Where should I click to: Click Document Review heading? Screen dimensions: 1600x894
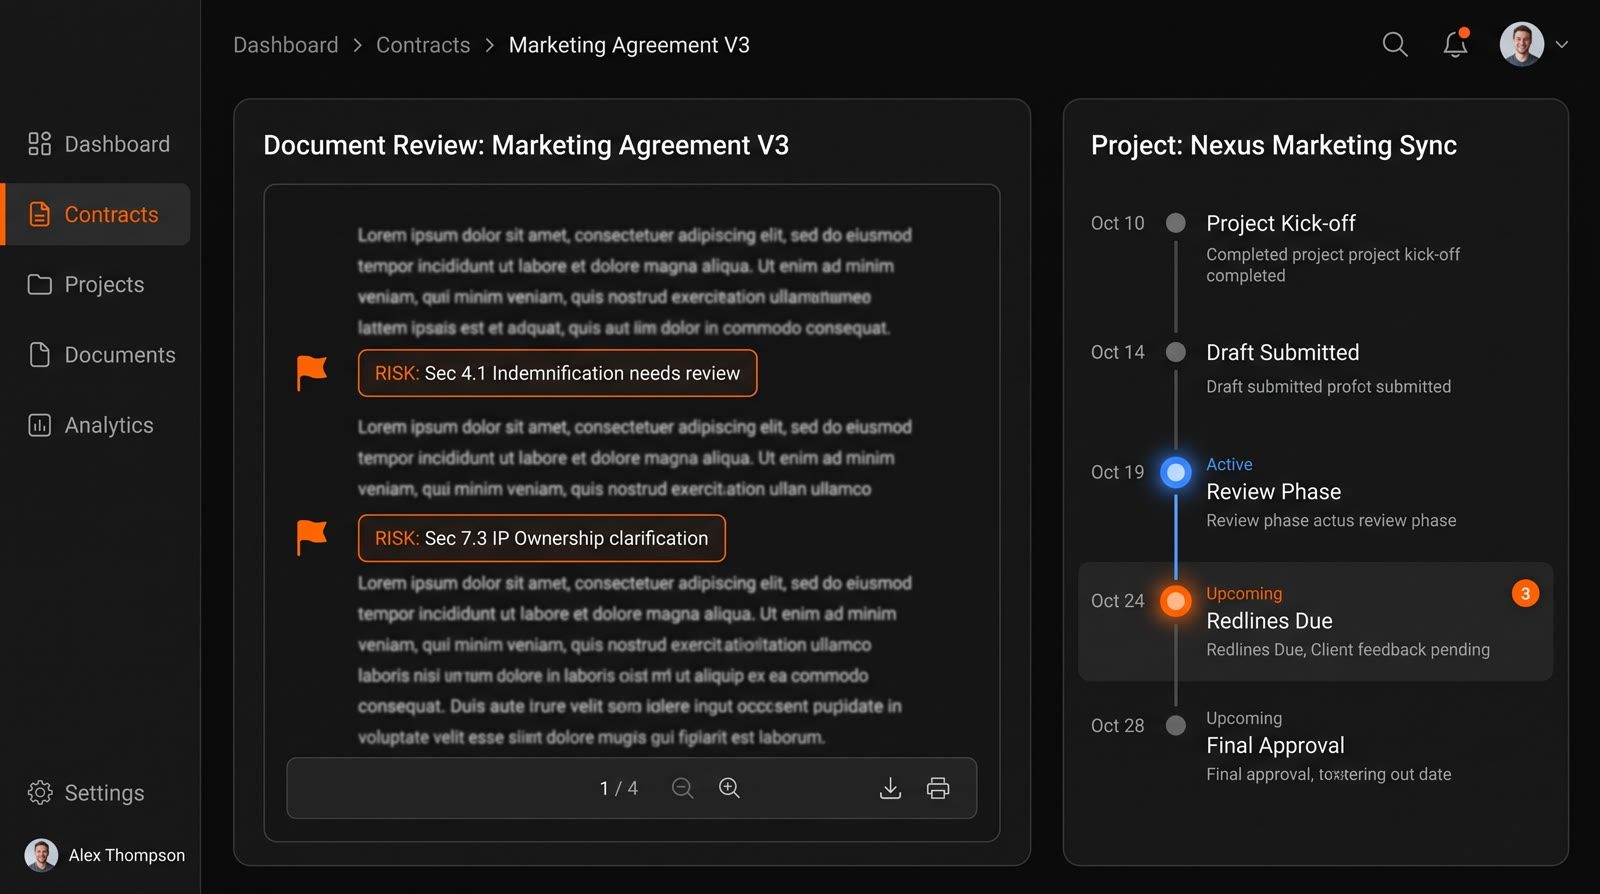pyautogui.click(x=526, y=145)
